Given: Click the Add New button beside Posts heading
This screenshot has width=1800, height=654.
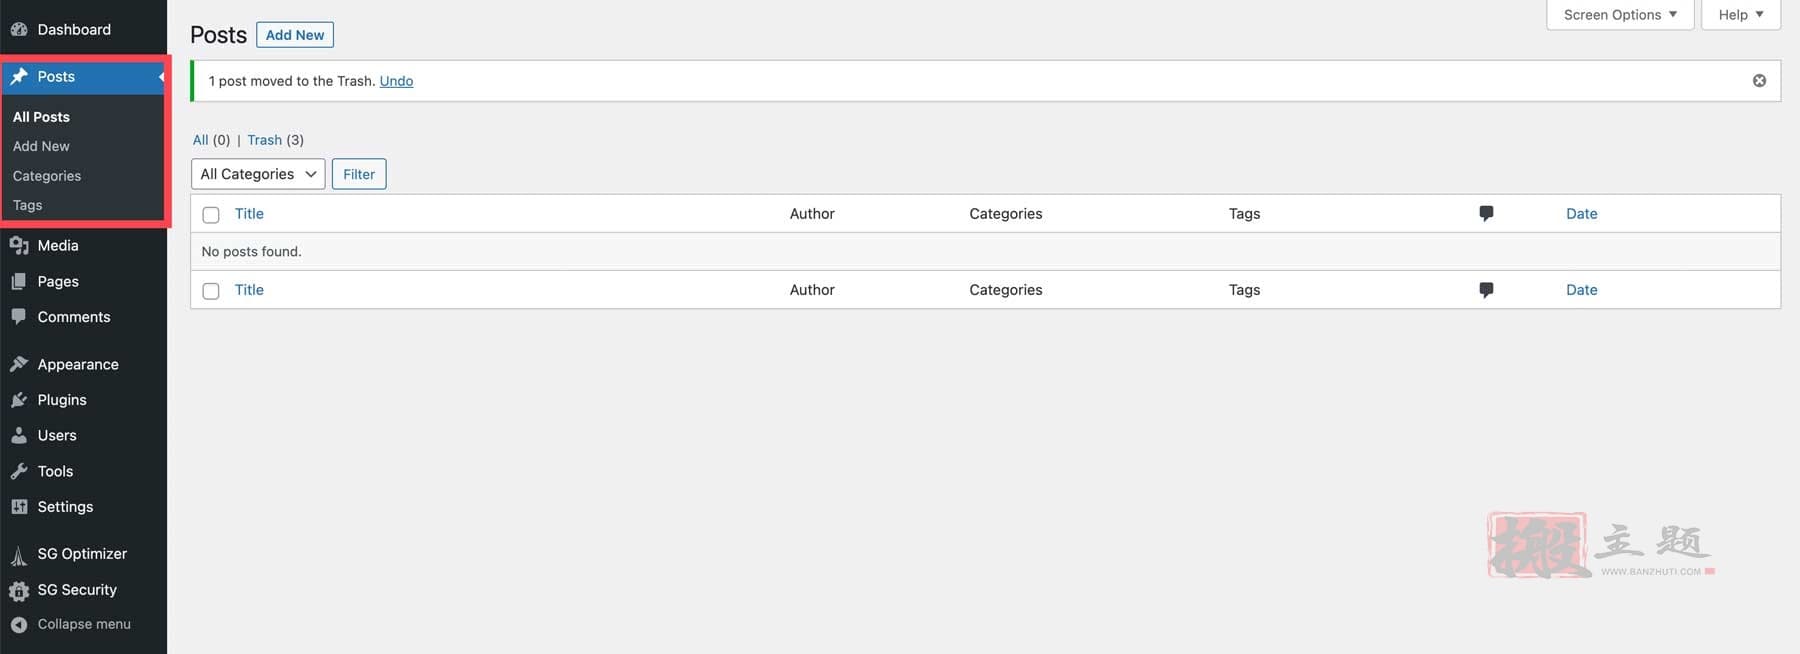Looking at the screenshot, I should click(x=295, y=35).
